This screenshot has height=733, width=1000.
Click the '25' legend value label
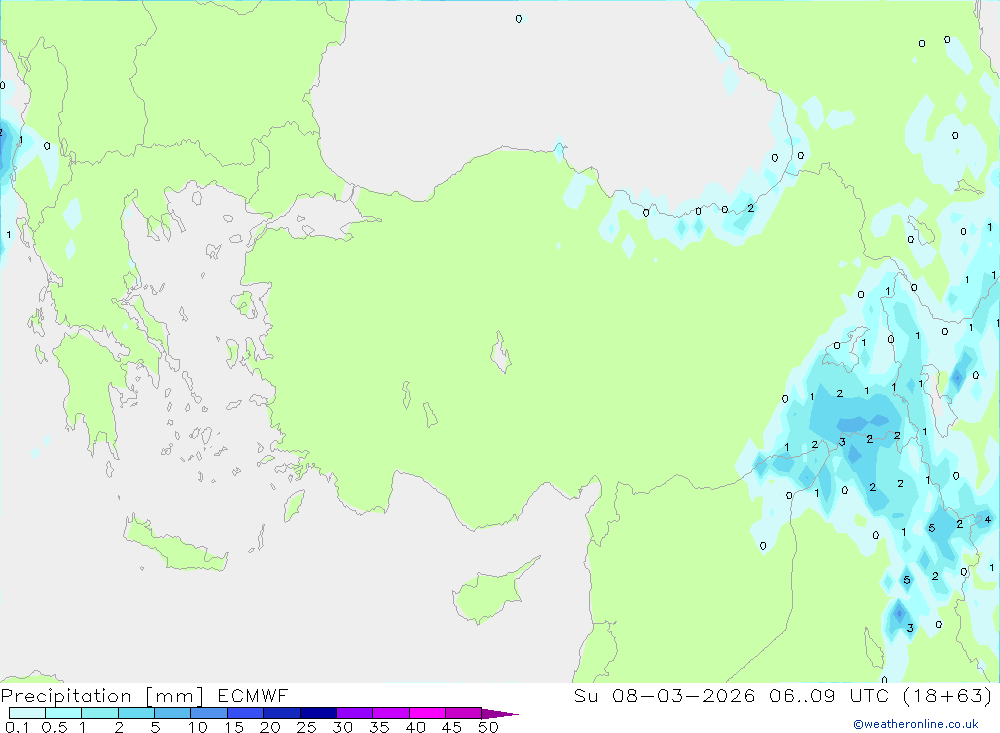coord(306,727)
